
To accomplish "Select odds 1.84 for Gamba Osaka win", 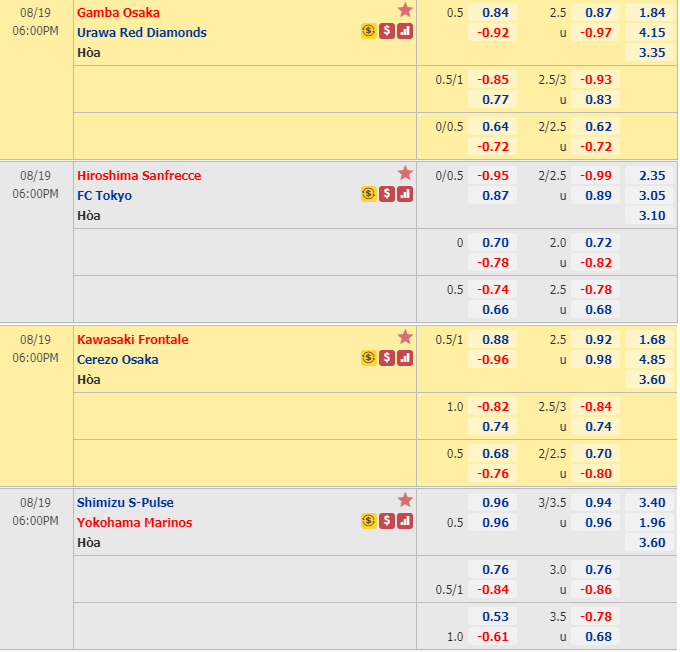I will 651,13.
